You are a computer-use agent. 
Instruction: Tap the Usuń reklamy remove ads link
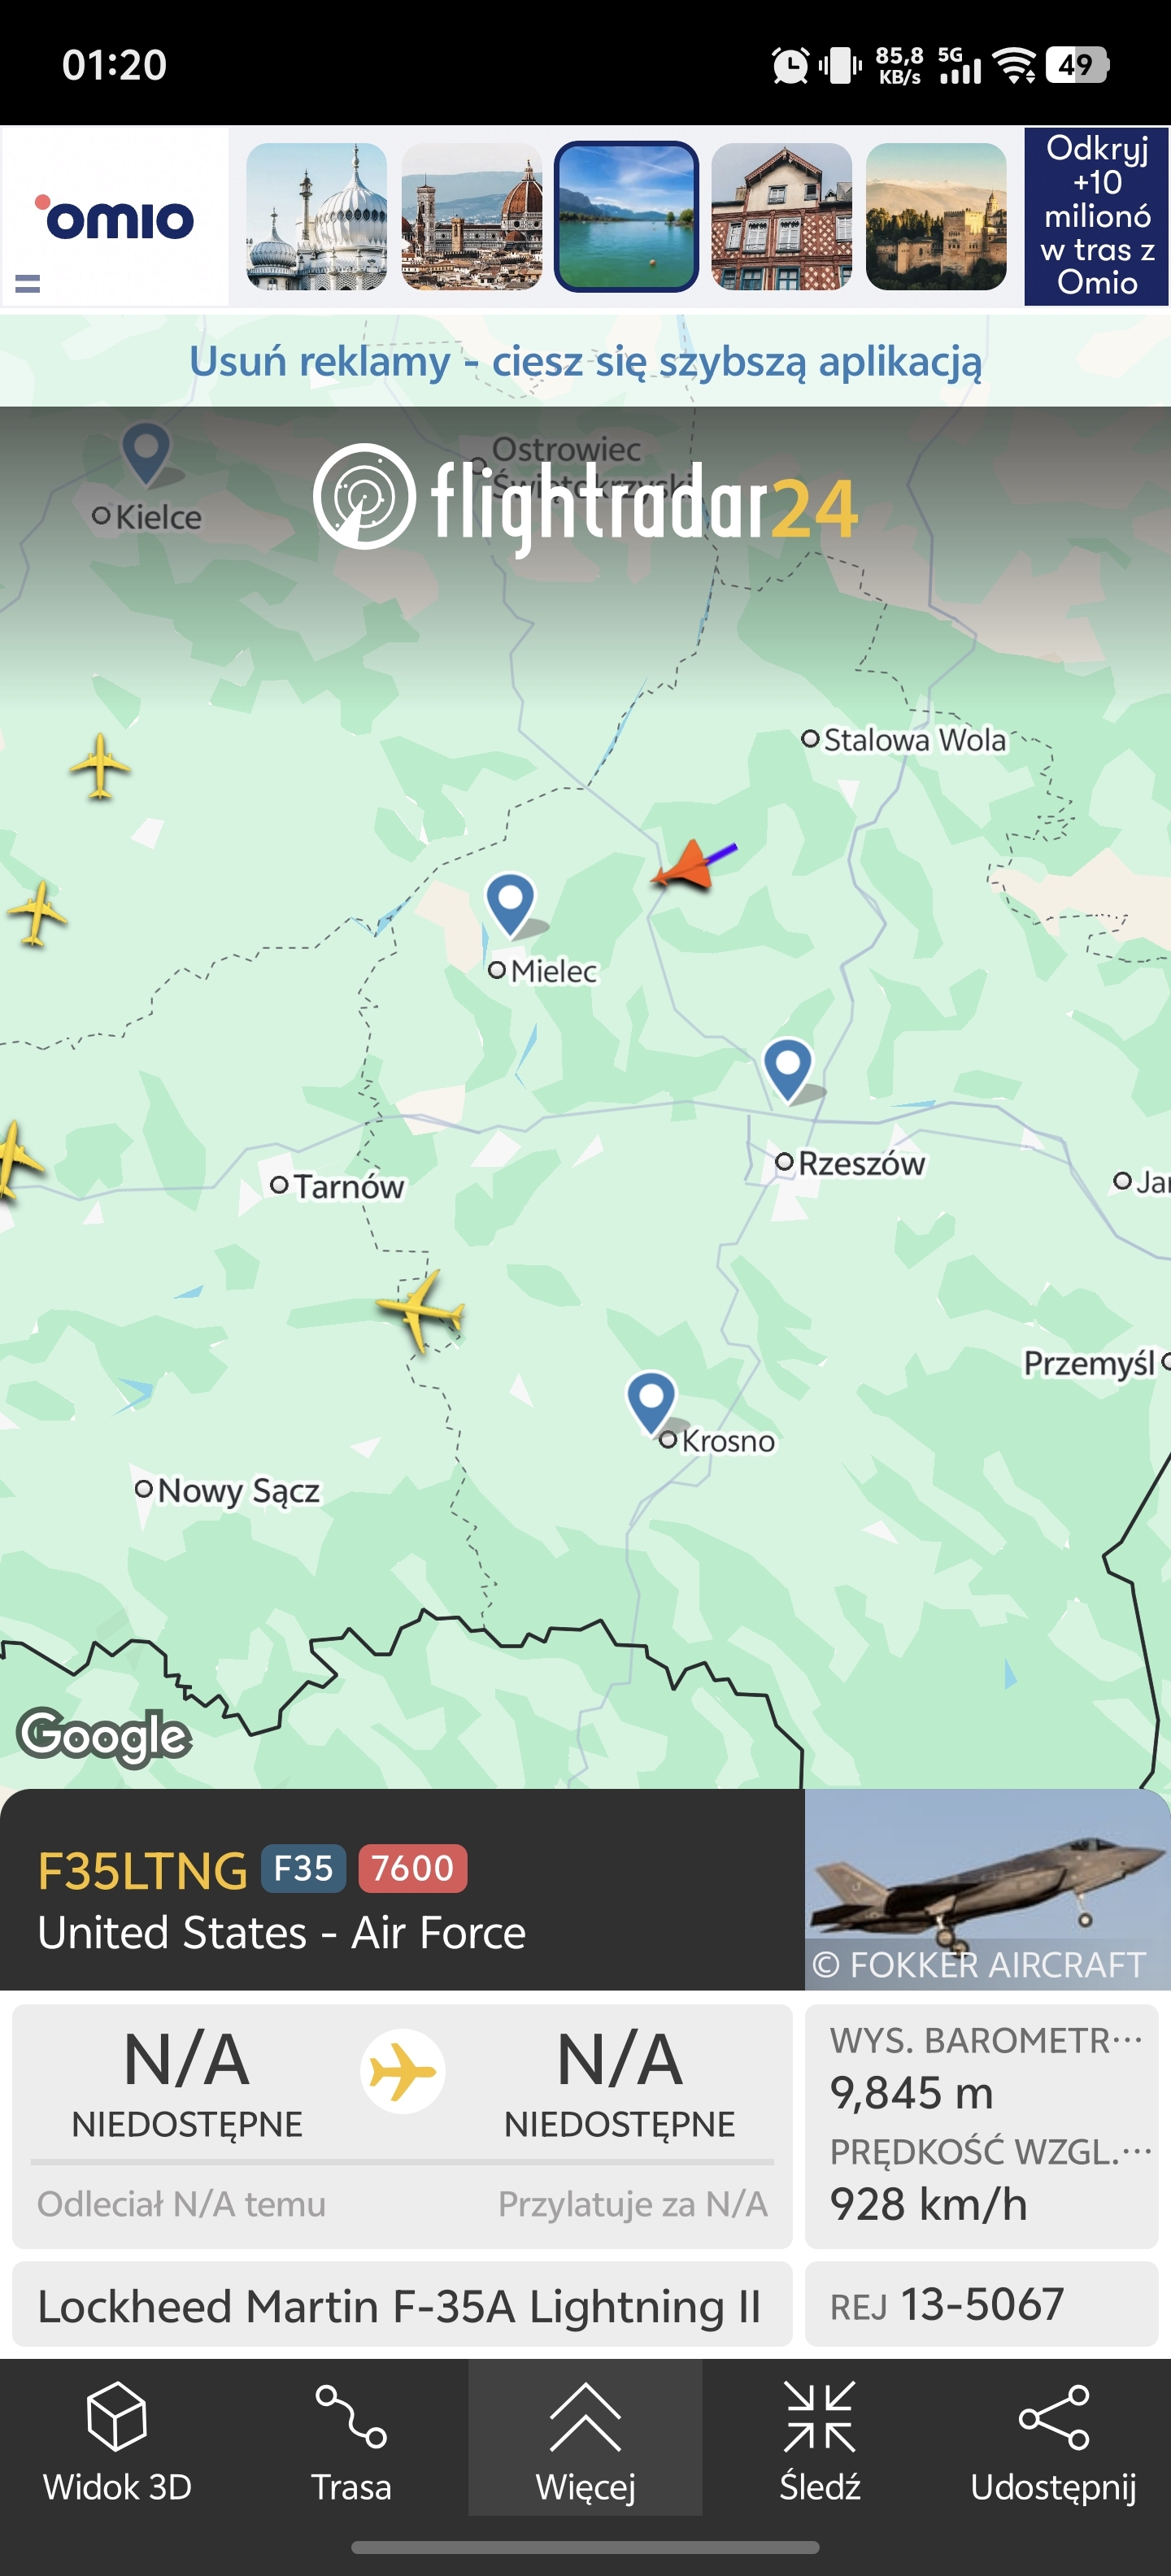click(585, 361)
